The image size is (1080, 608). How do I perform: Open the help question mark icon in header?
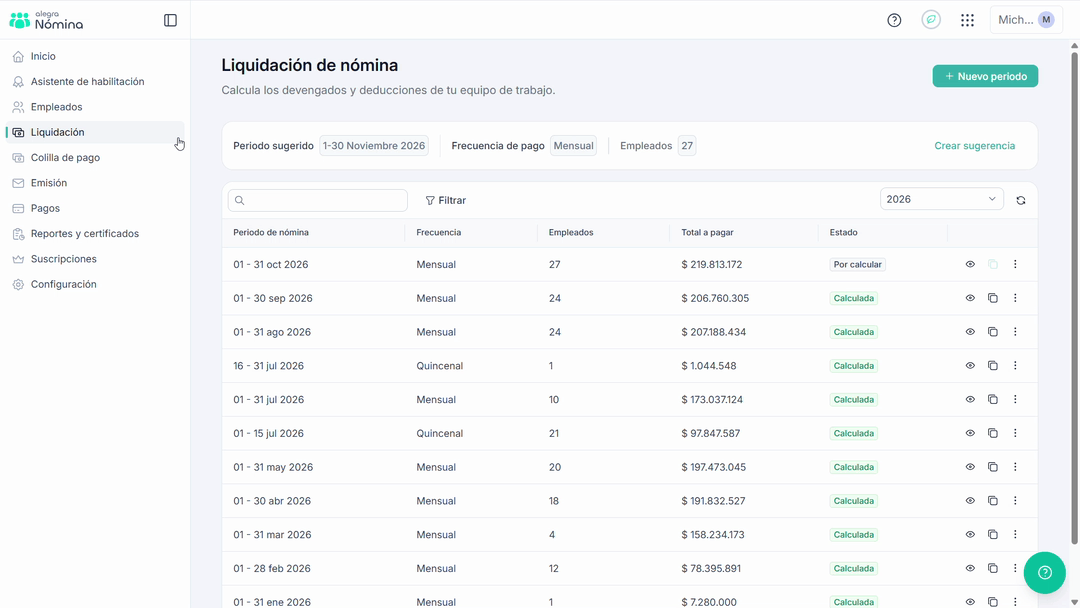[894, 21]
